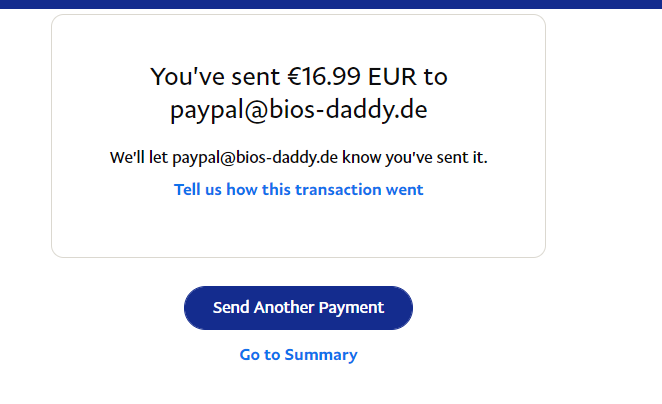Click the "know you've sent it." text
This screenshot has width=662, height=404.
(415, 157)
